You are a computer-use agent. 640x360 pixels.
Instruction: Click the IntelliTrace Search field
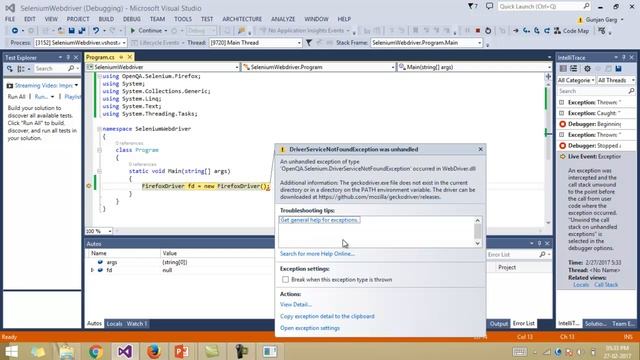point(595,91)
